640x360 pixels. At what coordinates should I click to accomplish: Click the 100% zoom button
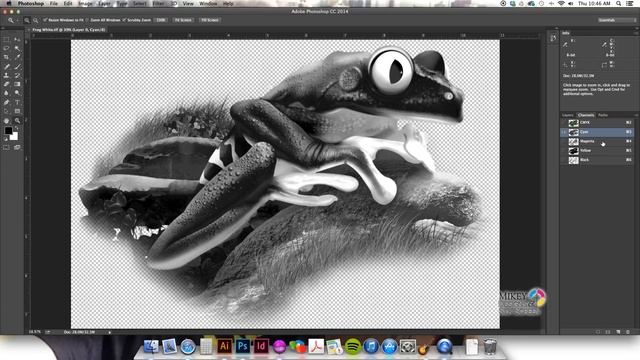coord(161,20)
